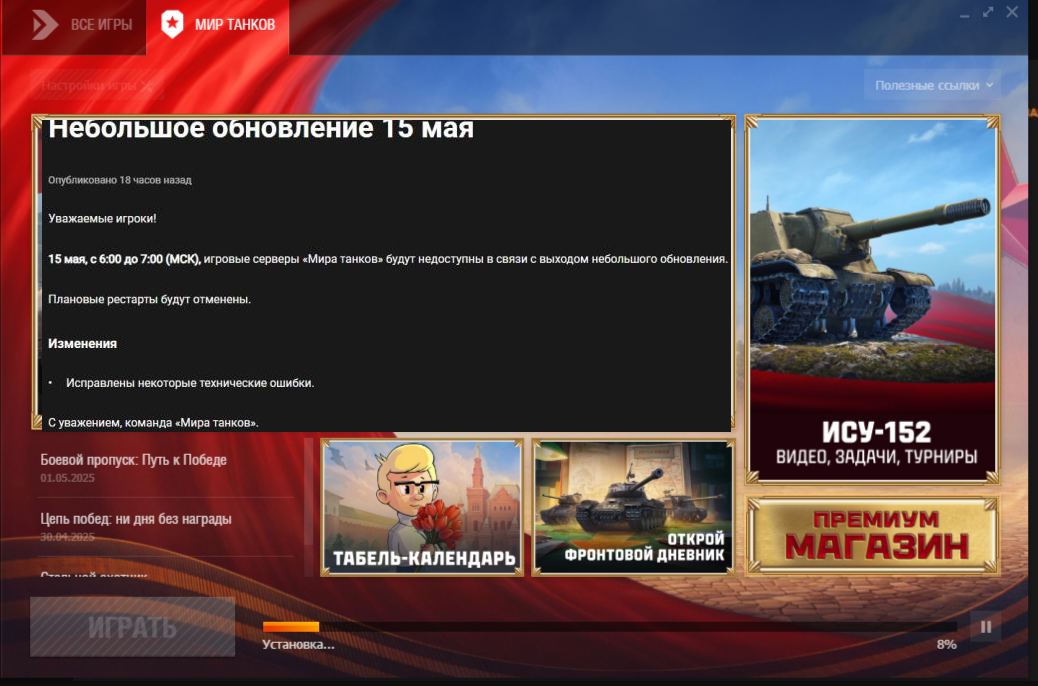Switch to the МИР ТАНКОВ tab
1038x686 pixels.
[x=217, y=26]
